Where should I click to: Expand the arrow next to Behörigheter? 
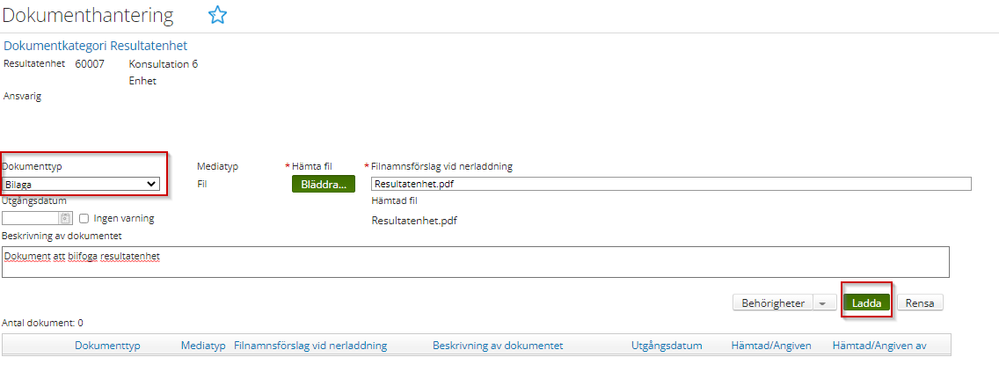coord(823,303)
